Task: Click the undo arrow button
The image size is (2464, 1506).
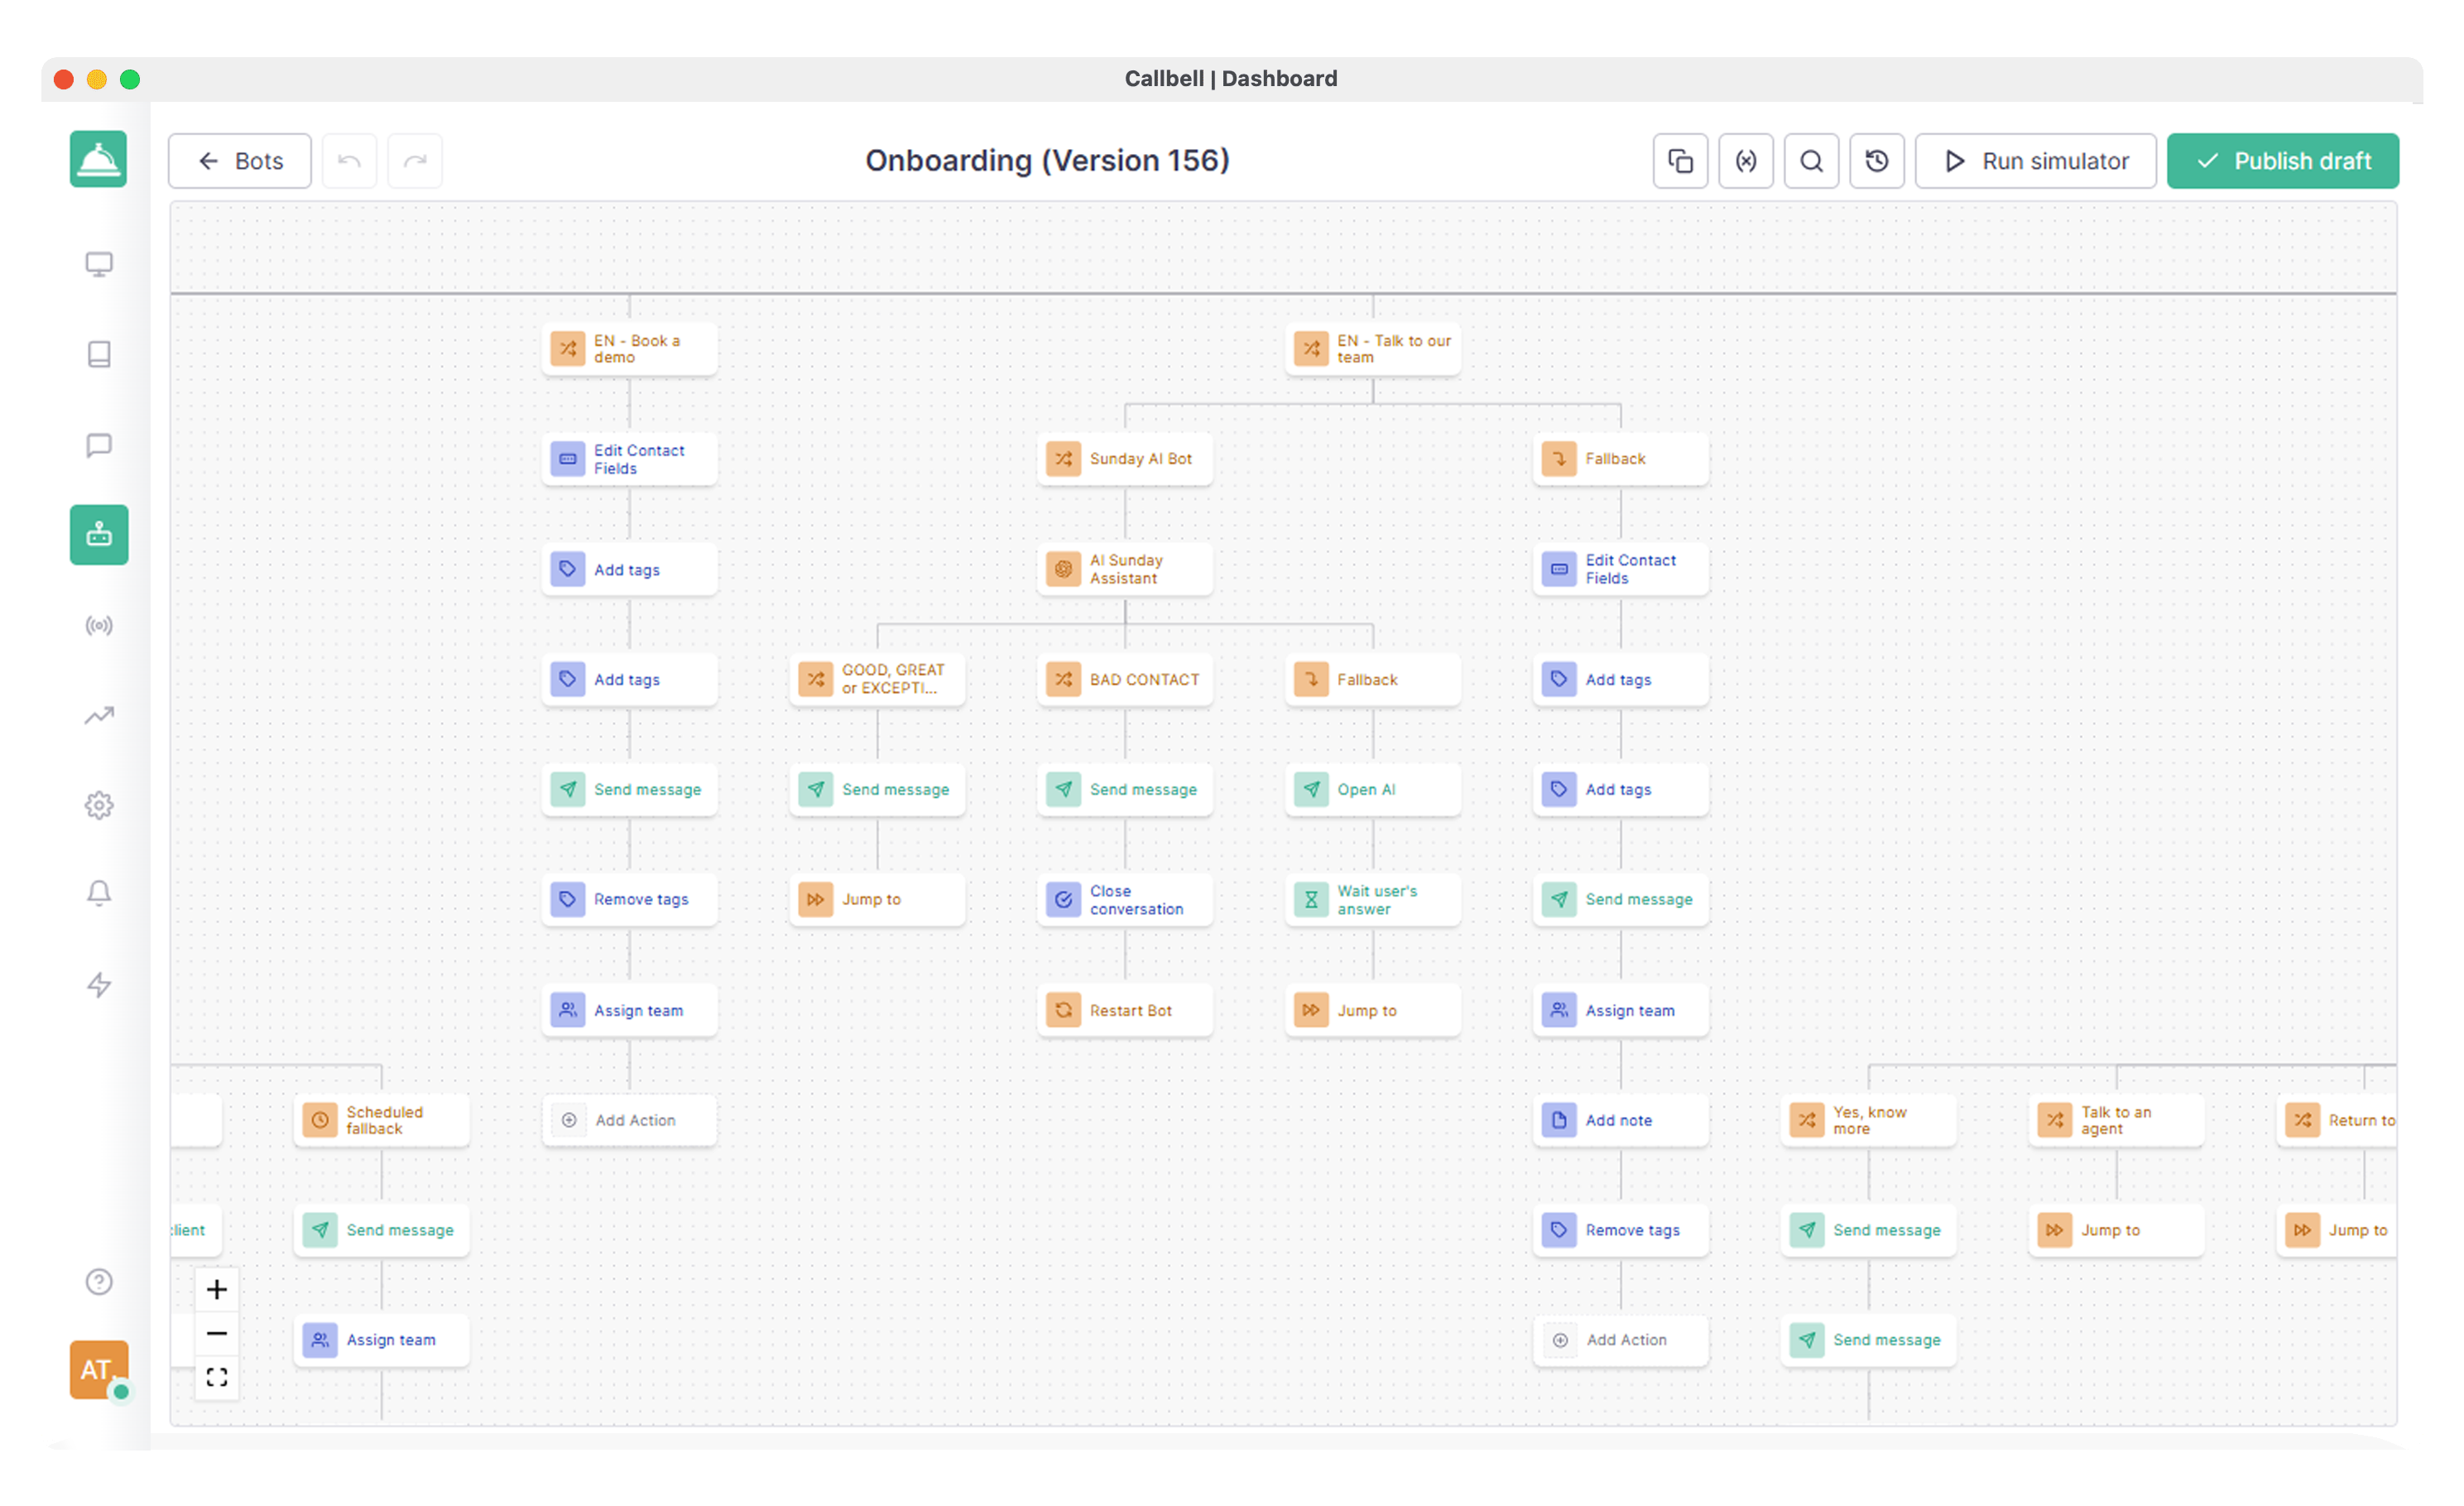Action: (x=349, y=161)
